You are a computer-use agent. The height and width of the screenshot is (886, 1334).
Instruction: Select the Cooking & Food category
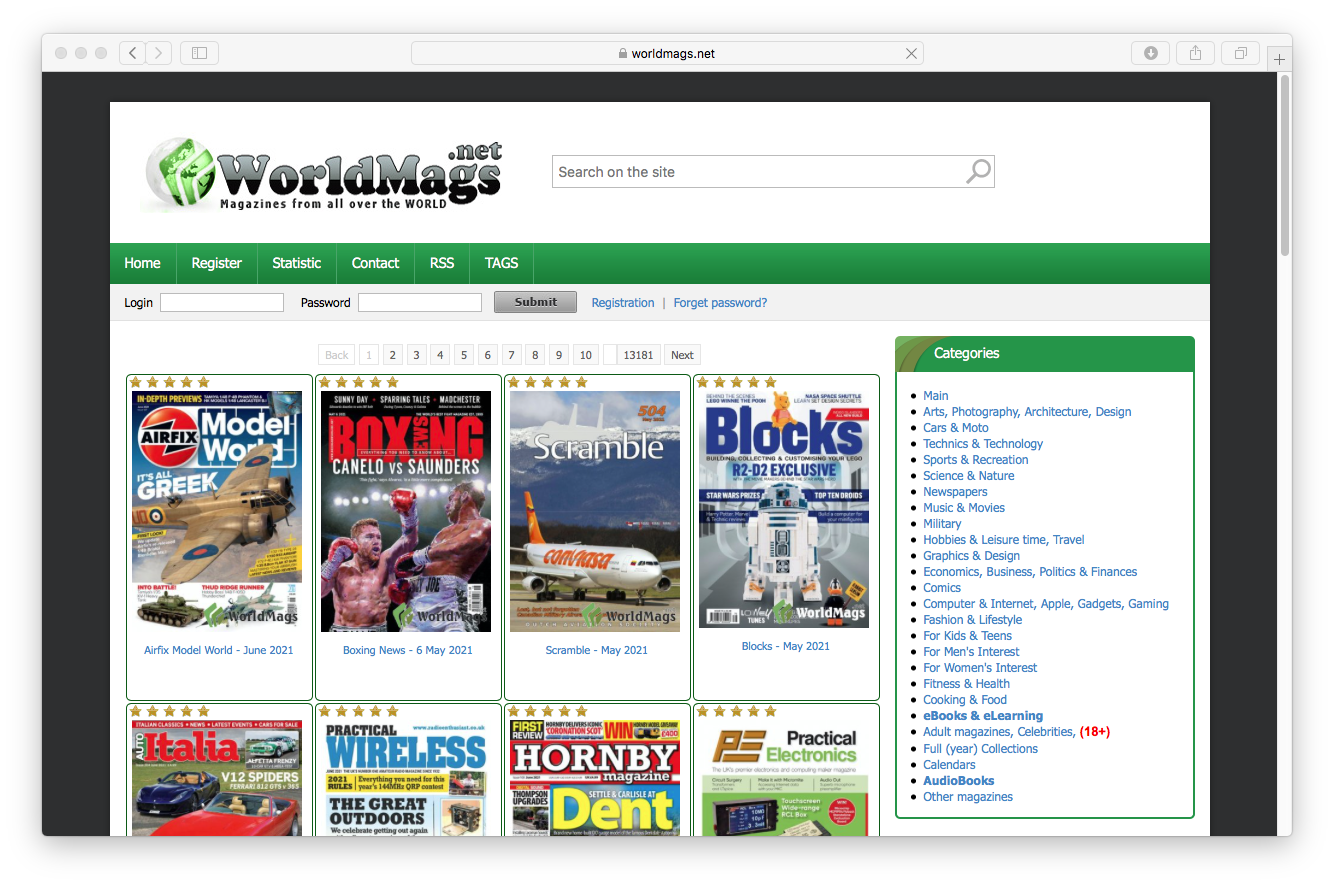[965, 700]
